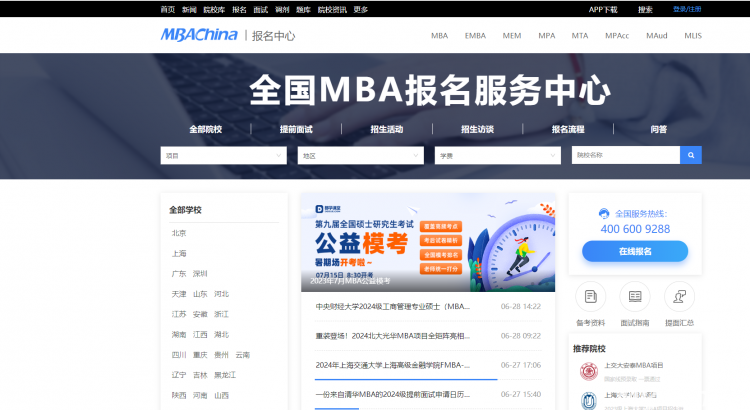Open the 备考资料 document icon
The width and height of the screenshot is (750, 410).
pyautogui.click(x=591, y=297)
